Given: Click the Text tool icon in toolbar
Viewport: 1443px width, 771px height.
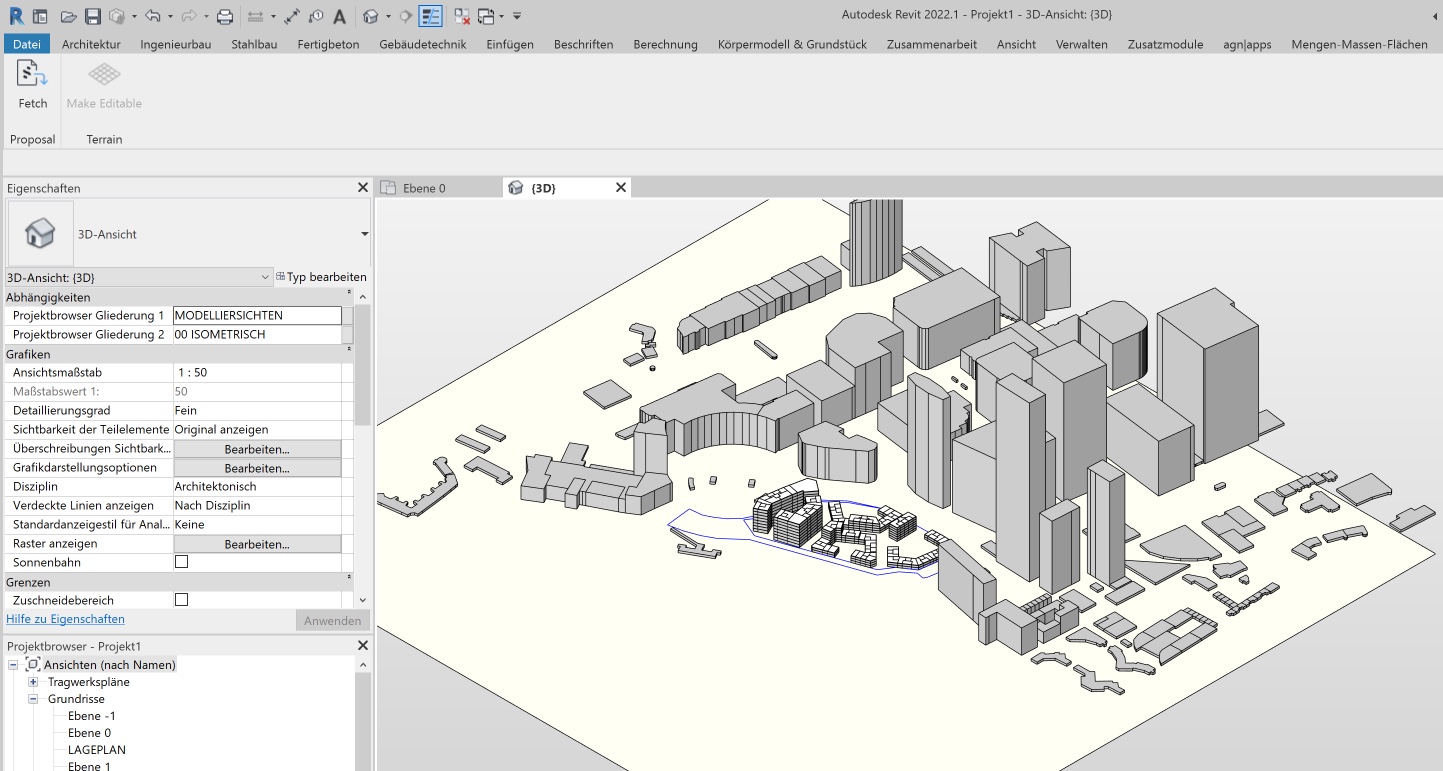Looking at the screenshot, I should [x=340, y=15].
